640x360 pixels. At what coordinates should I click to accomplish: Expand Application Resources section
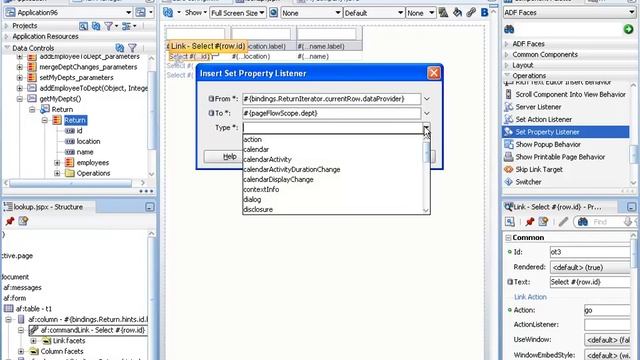6,36
